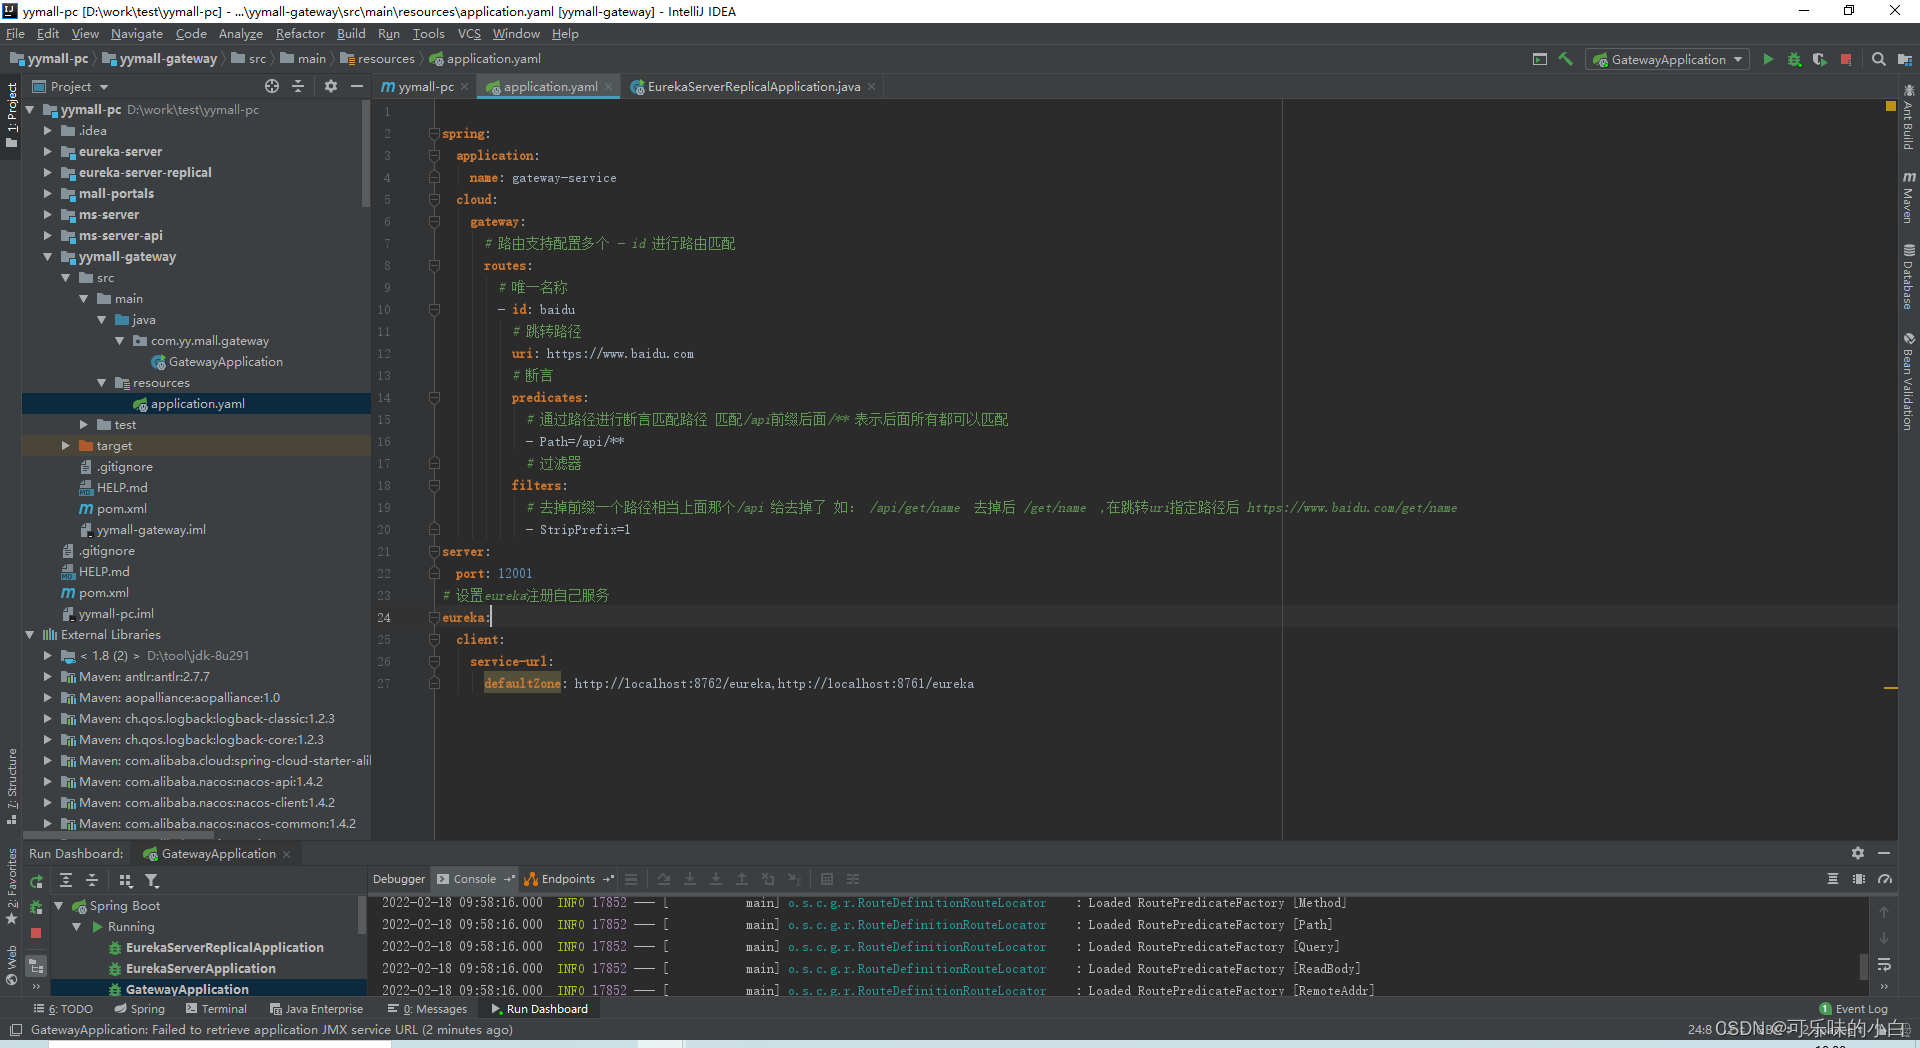Hide the Project tool window
Image resolution: width=1920 pixels, height=1048 pixels.
[x=356, y=87]
